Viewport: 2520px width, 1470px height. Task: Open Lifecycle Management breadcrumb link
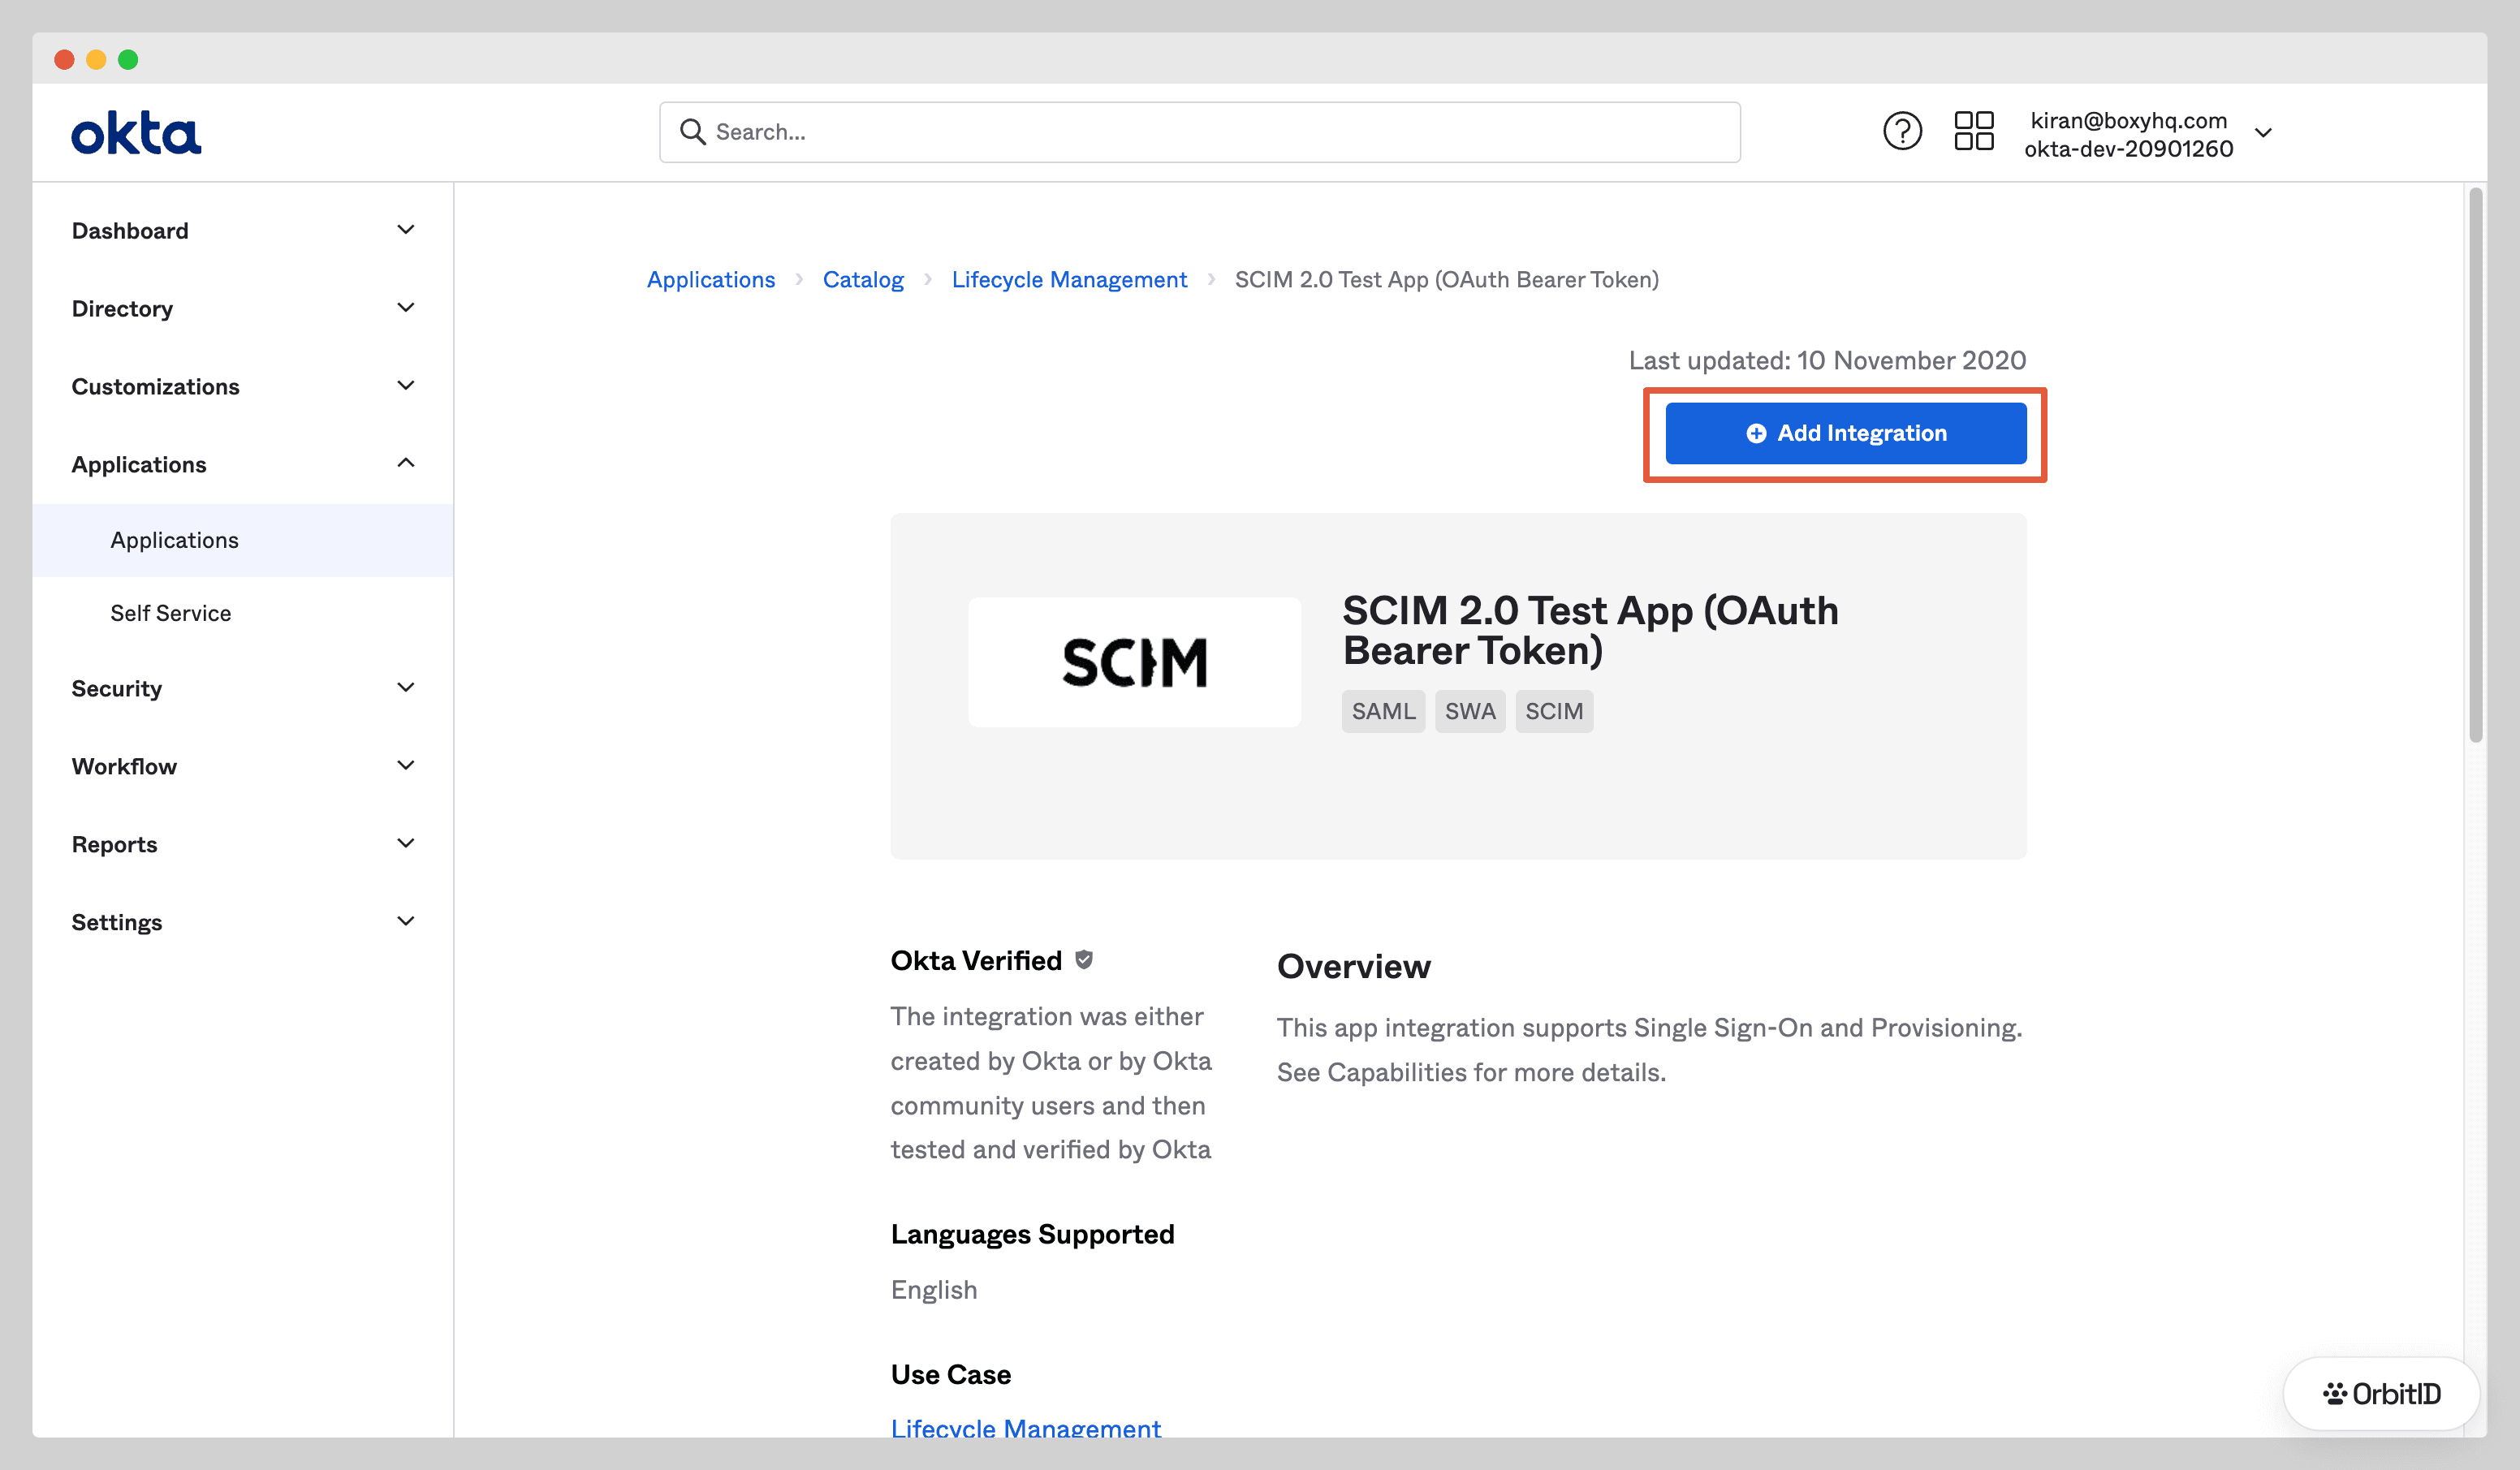1069,280
